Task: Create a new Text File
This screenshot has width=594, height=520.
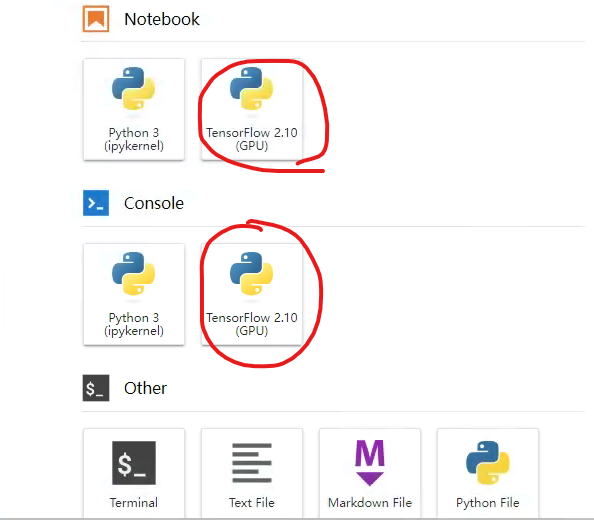Action: pyautogui.click(x=252, y=473)
